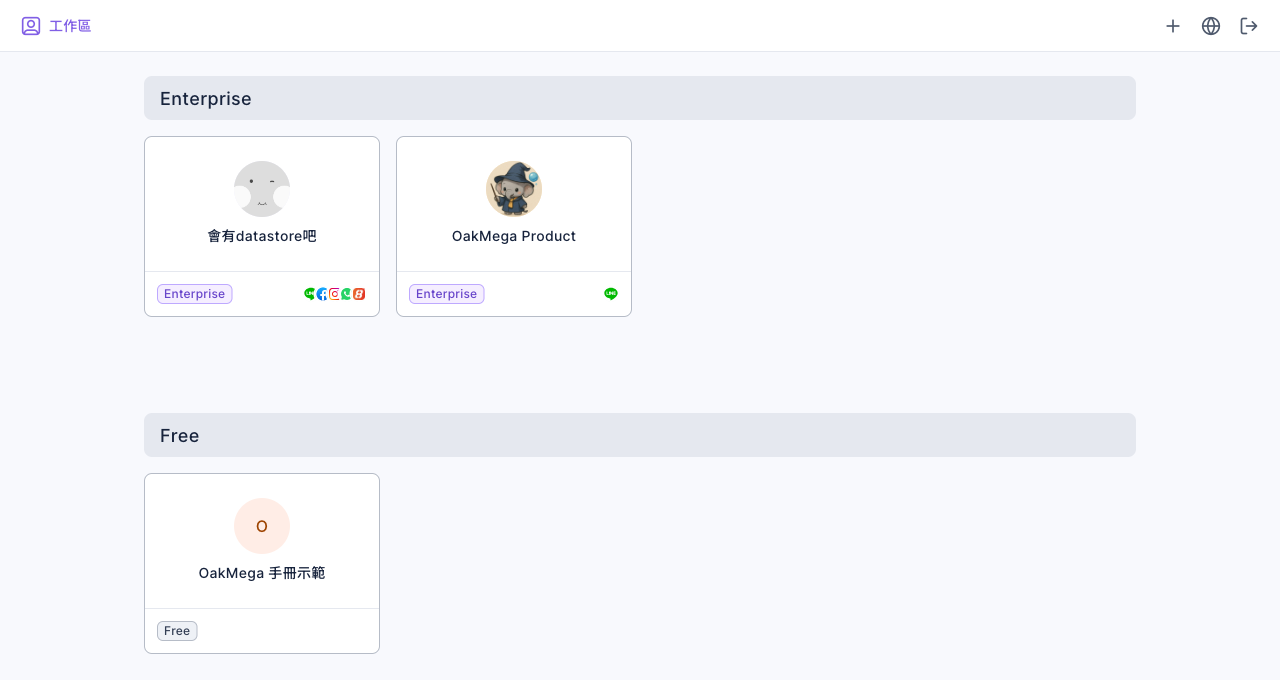Click the Instagram channel icon
The image size is (1280, 680).
(334, 294)
